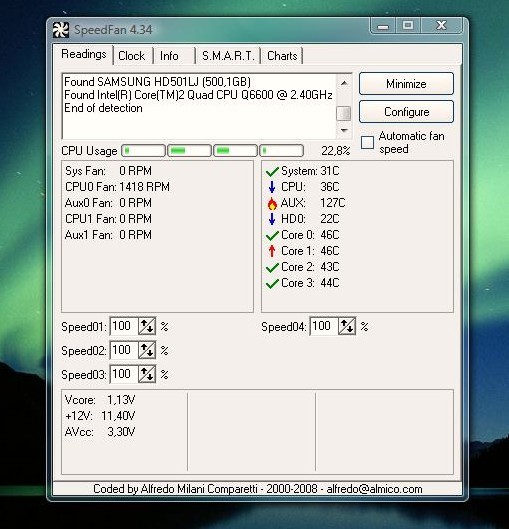Click the alfredo@almico.com address in status bar
The height and width of the screenshot is (529, 509).
[x=374, y=489]
